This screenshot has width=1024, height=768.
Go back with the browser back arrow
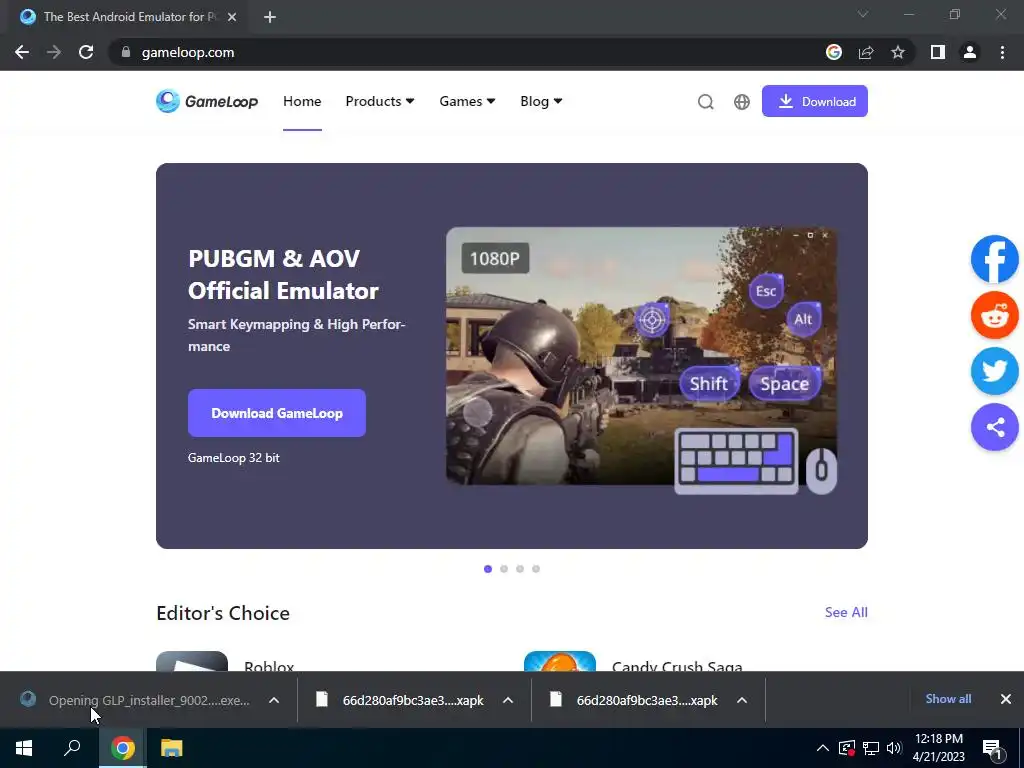[x=22, y=52]
